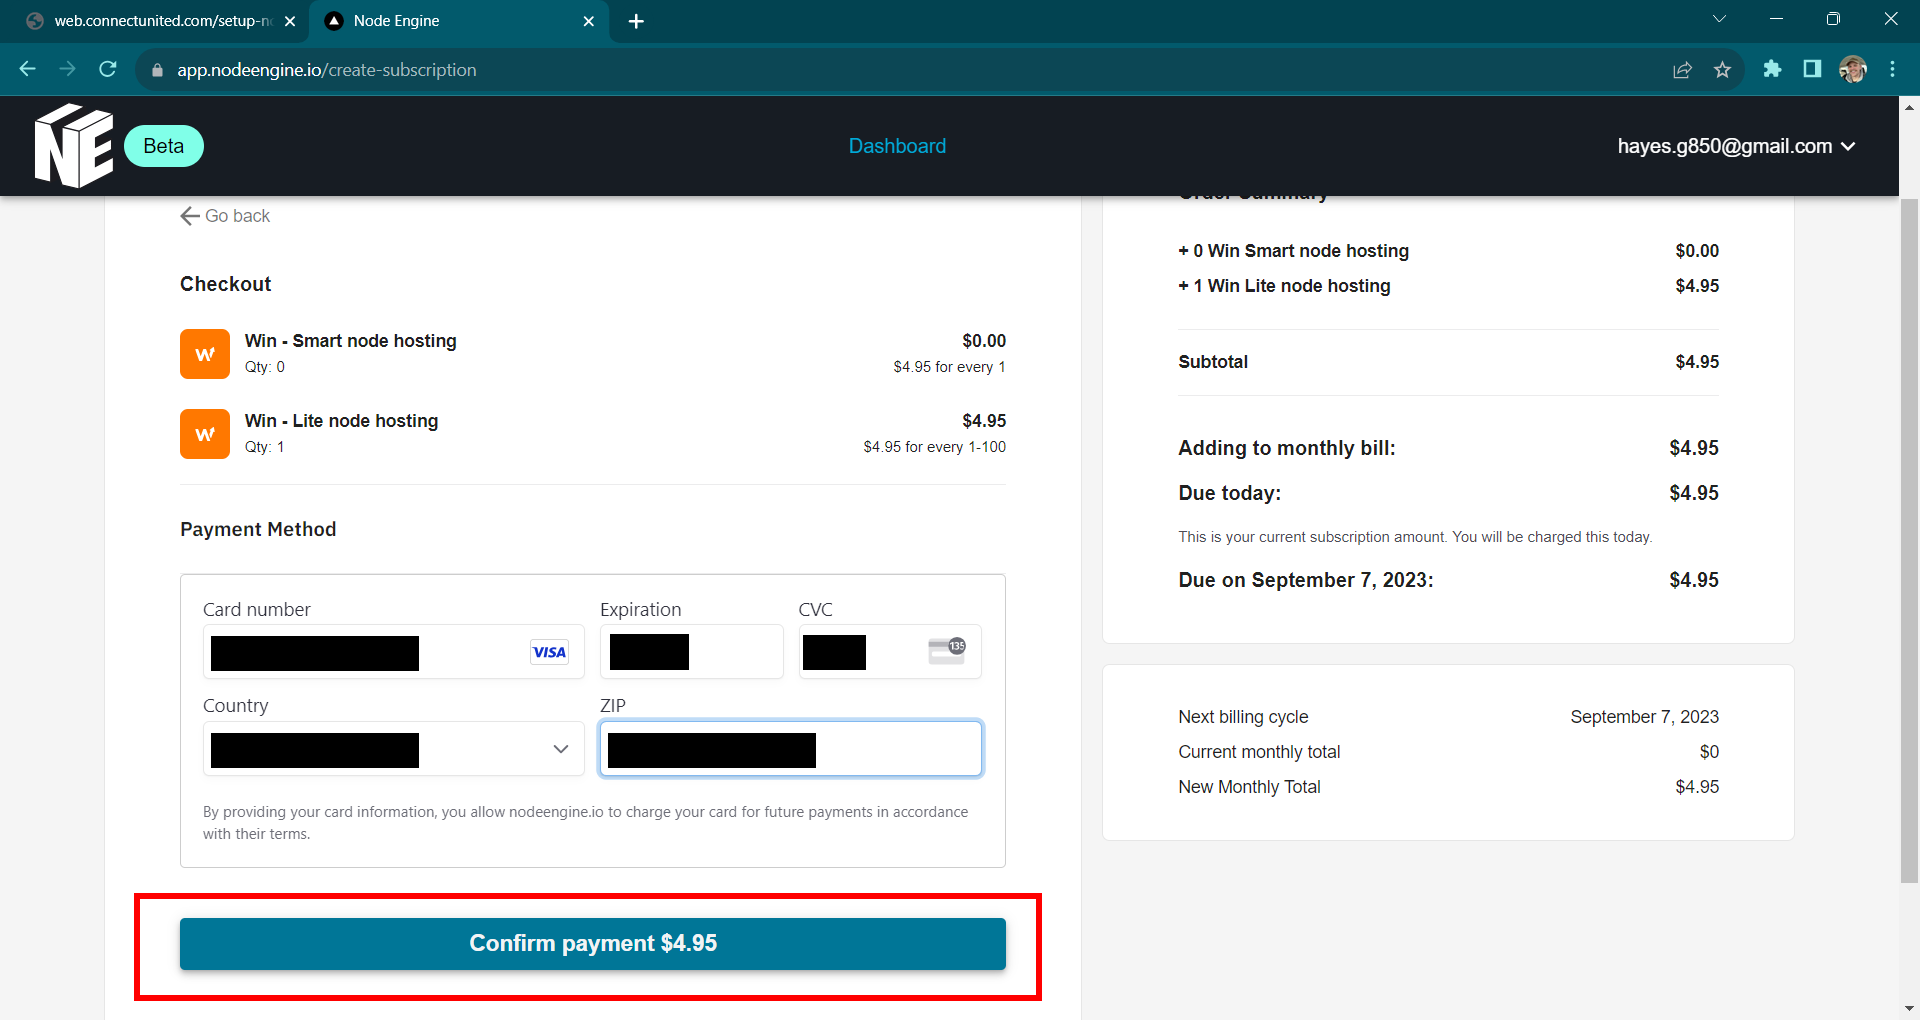Open the Country dropdown
This screenshot has width=1920, height=1020.
point(393,749)
